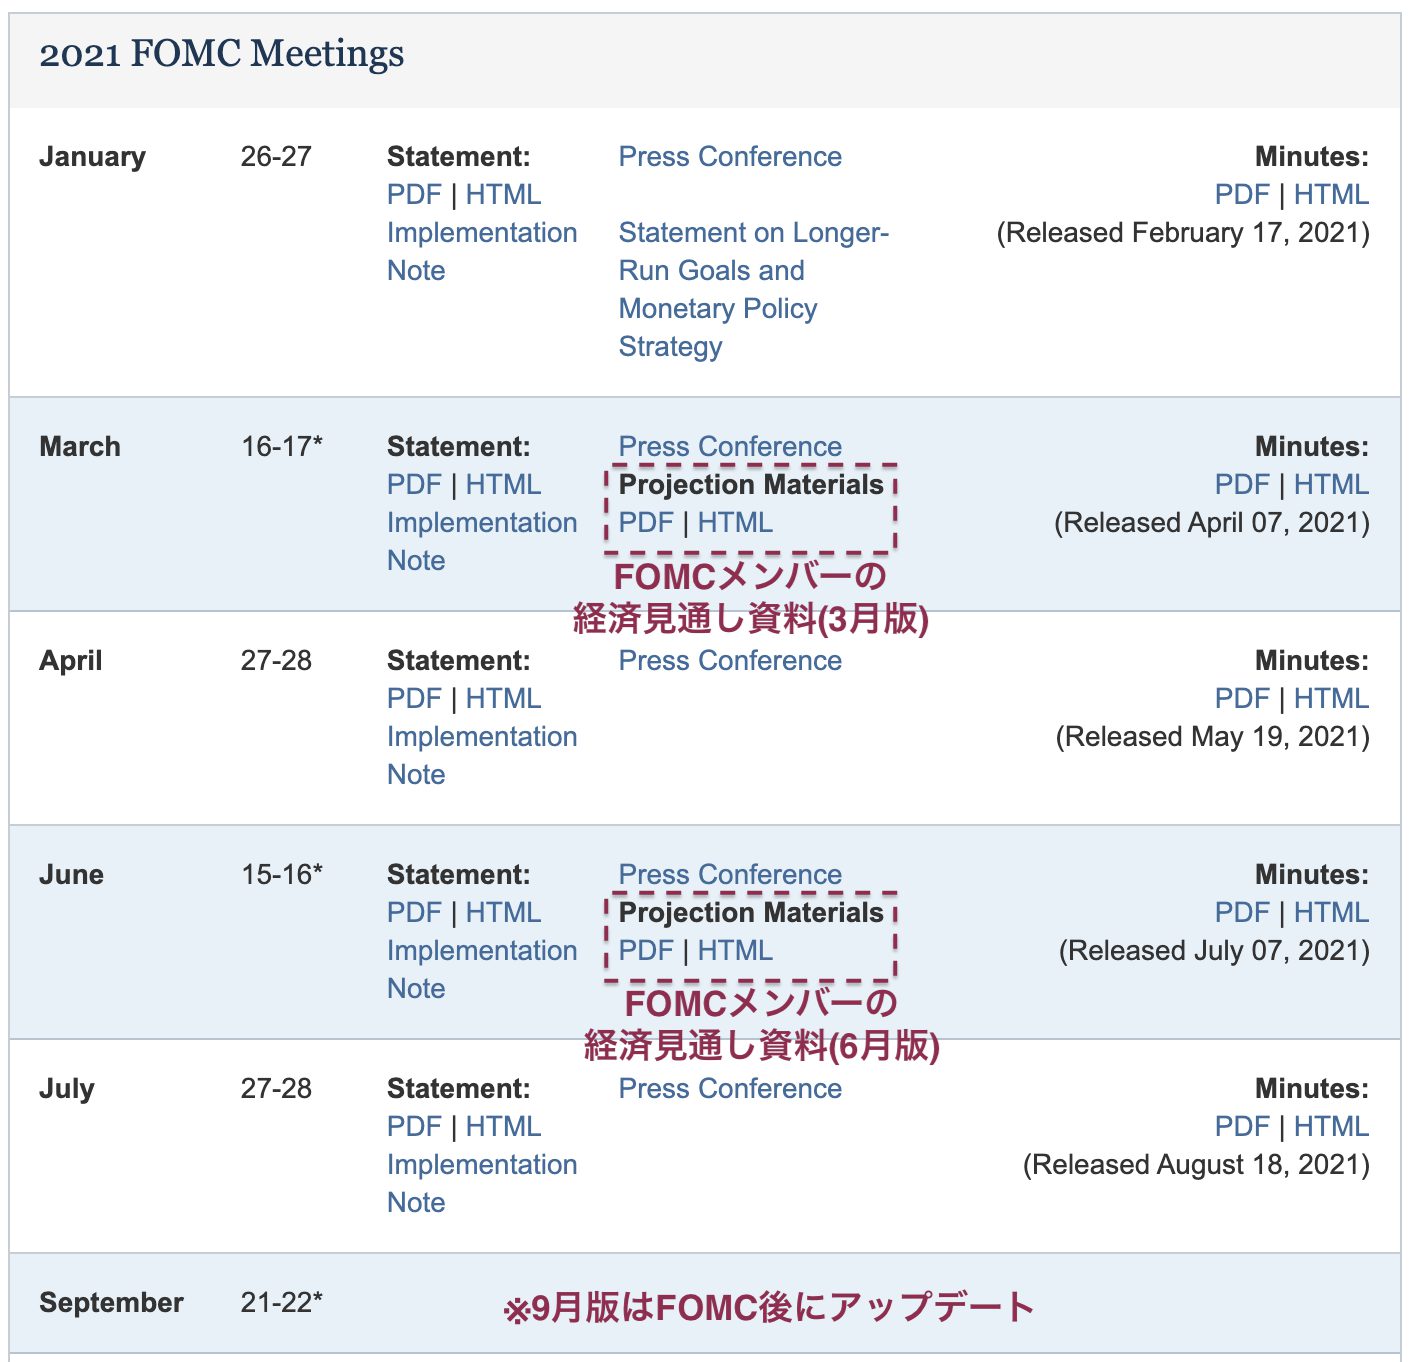The width and height of the screenshot is (1414, 1362).
Task: Open January Statement PDF link
Action: (x=414, y=195)
